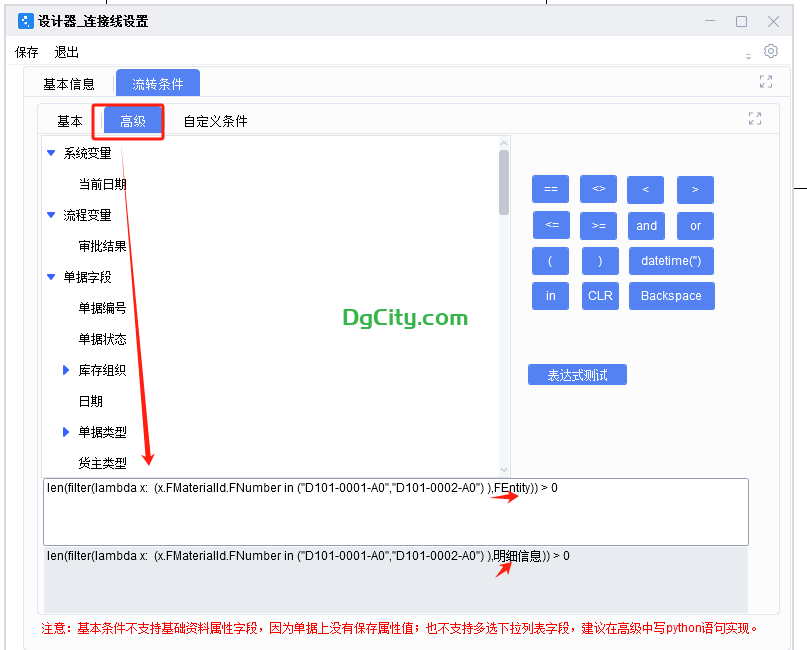Exit the designer via 退出
Screen dimensions: 807x650
[65, 51]
